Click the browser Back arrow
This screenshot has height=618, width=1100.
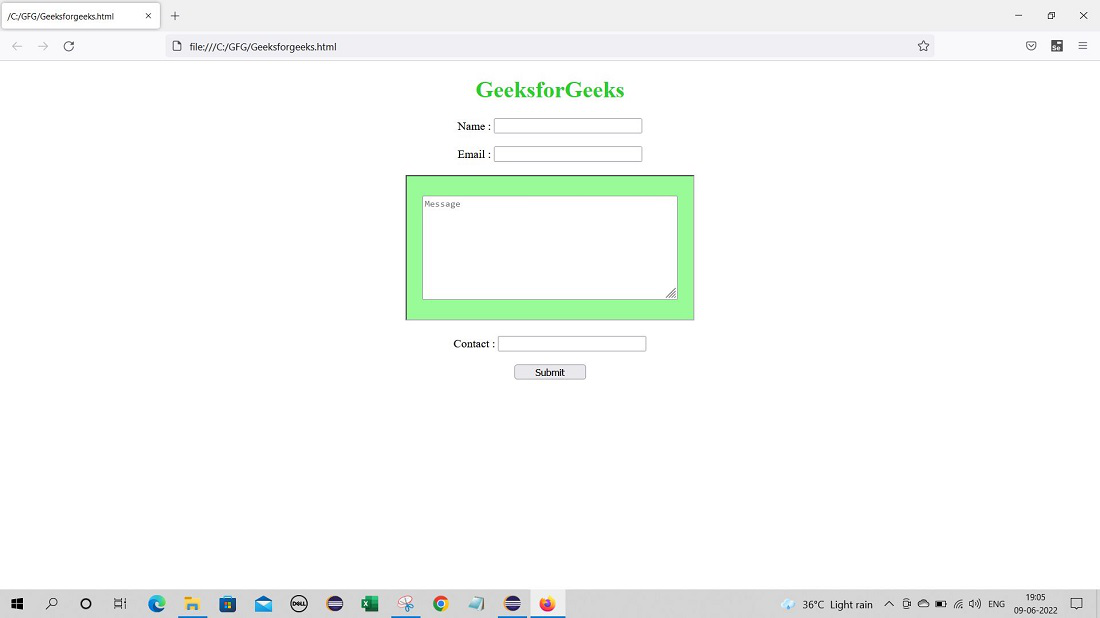coord(17,46)
